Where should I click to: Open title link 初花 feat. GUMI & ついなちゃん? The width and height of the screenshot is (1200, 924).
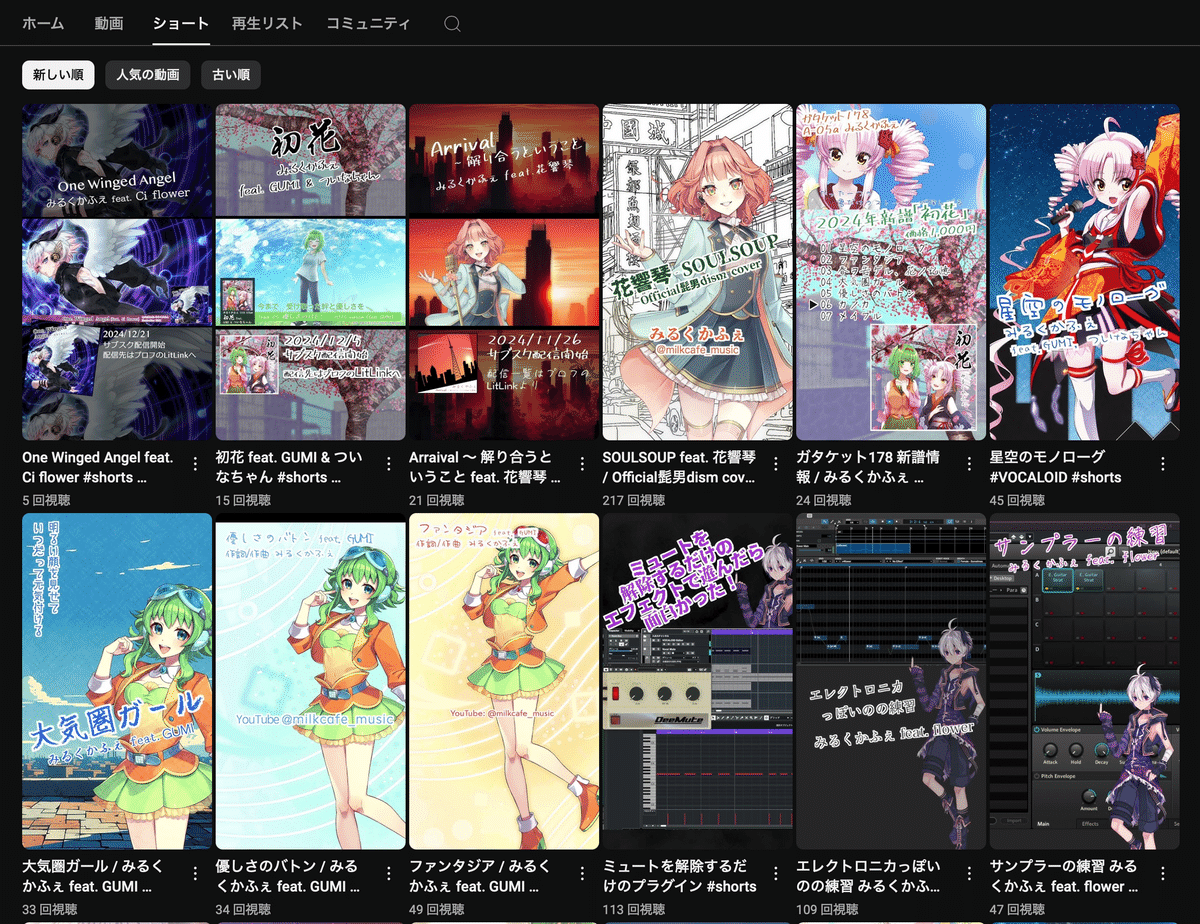[x=290, y=467]
